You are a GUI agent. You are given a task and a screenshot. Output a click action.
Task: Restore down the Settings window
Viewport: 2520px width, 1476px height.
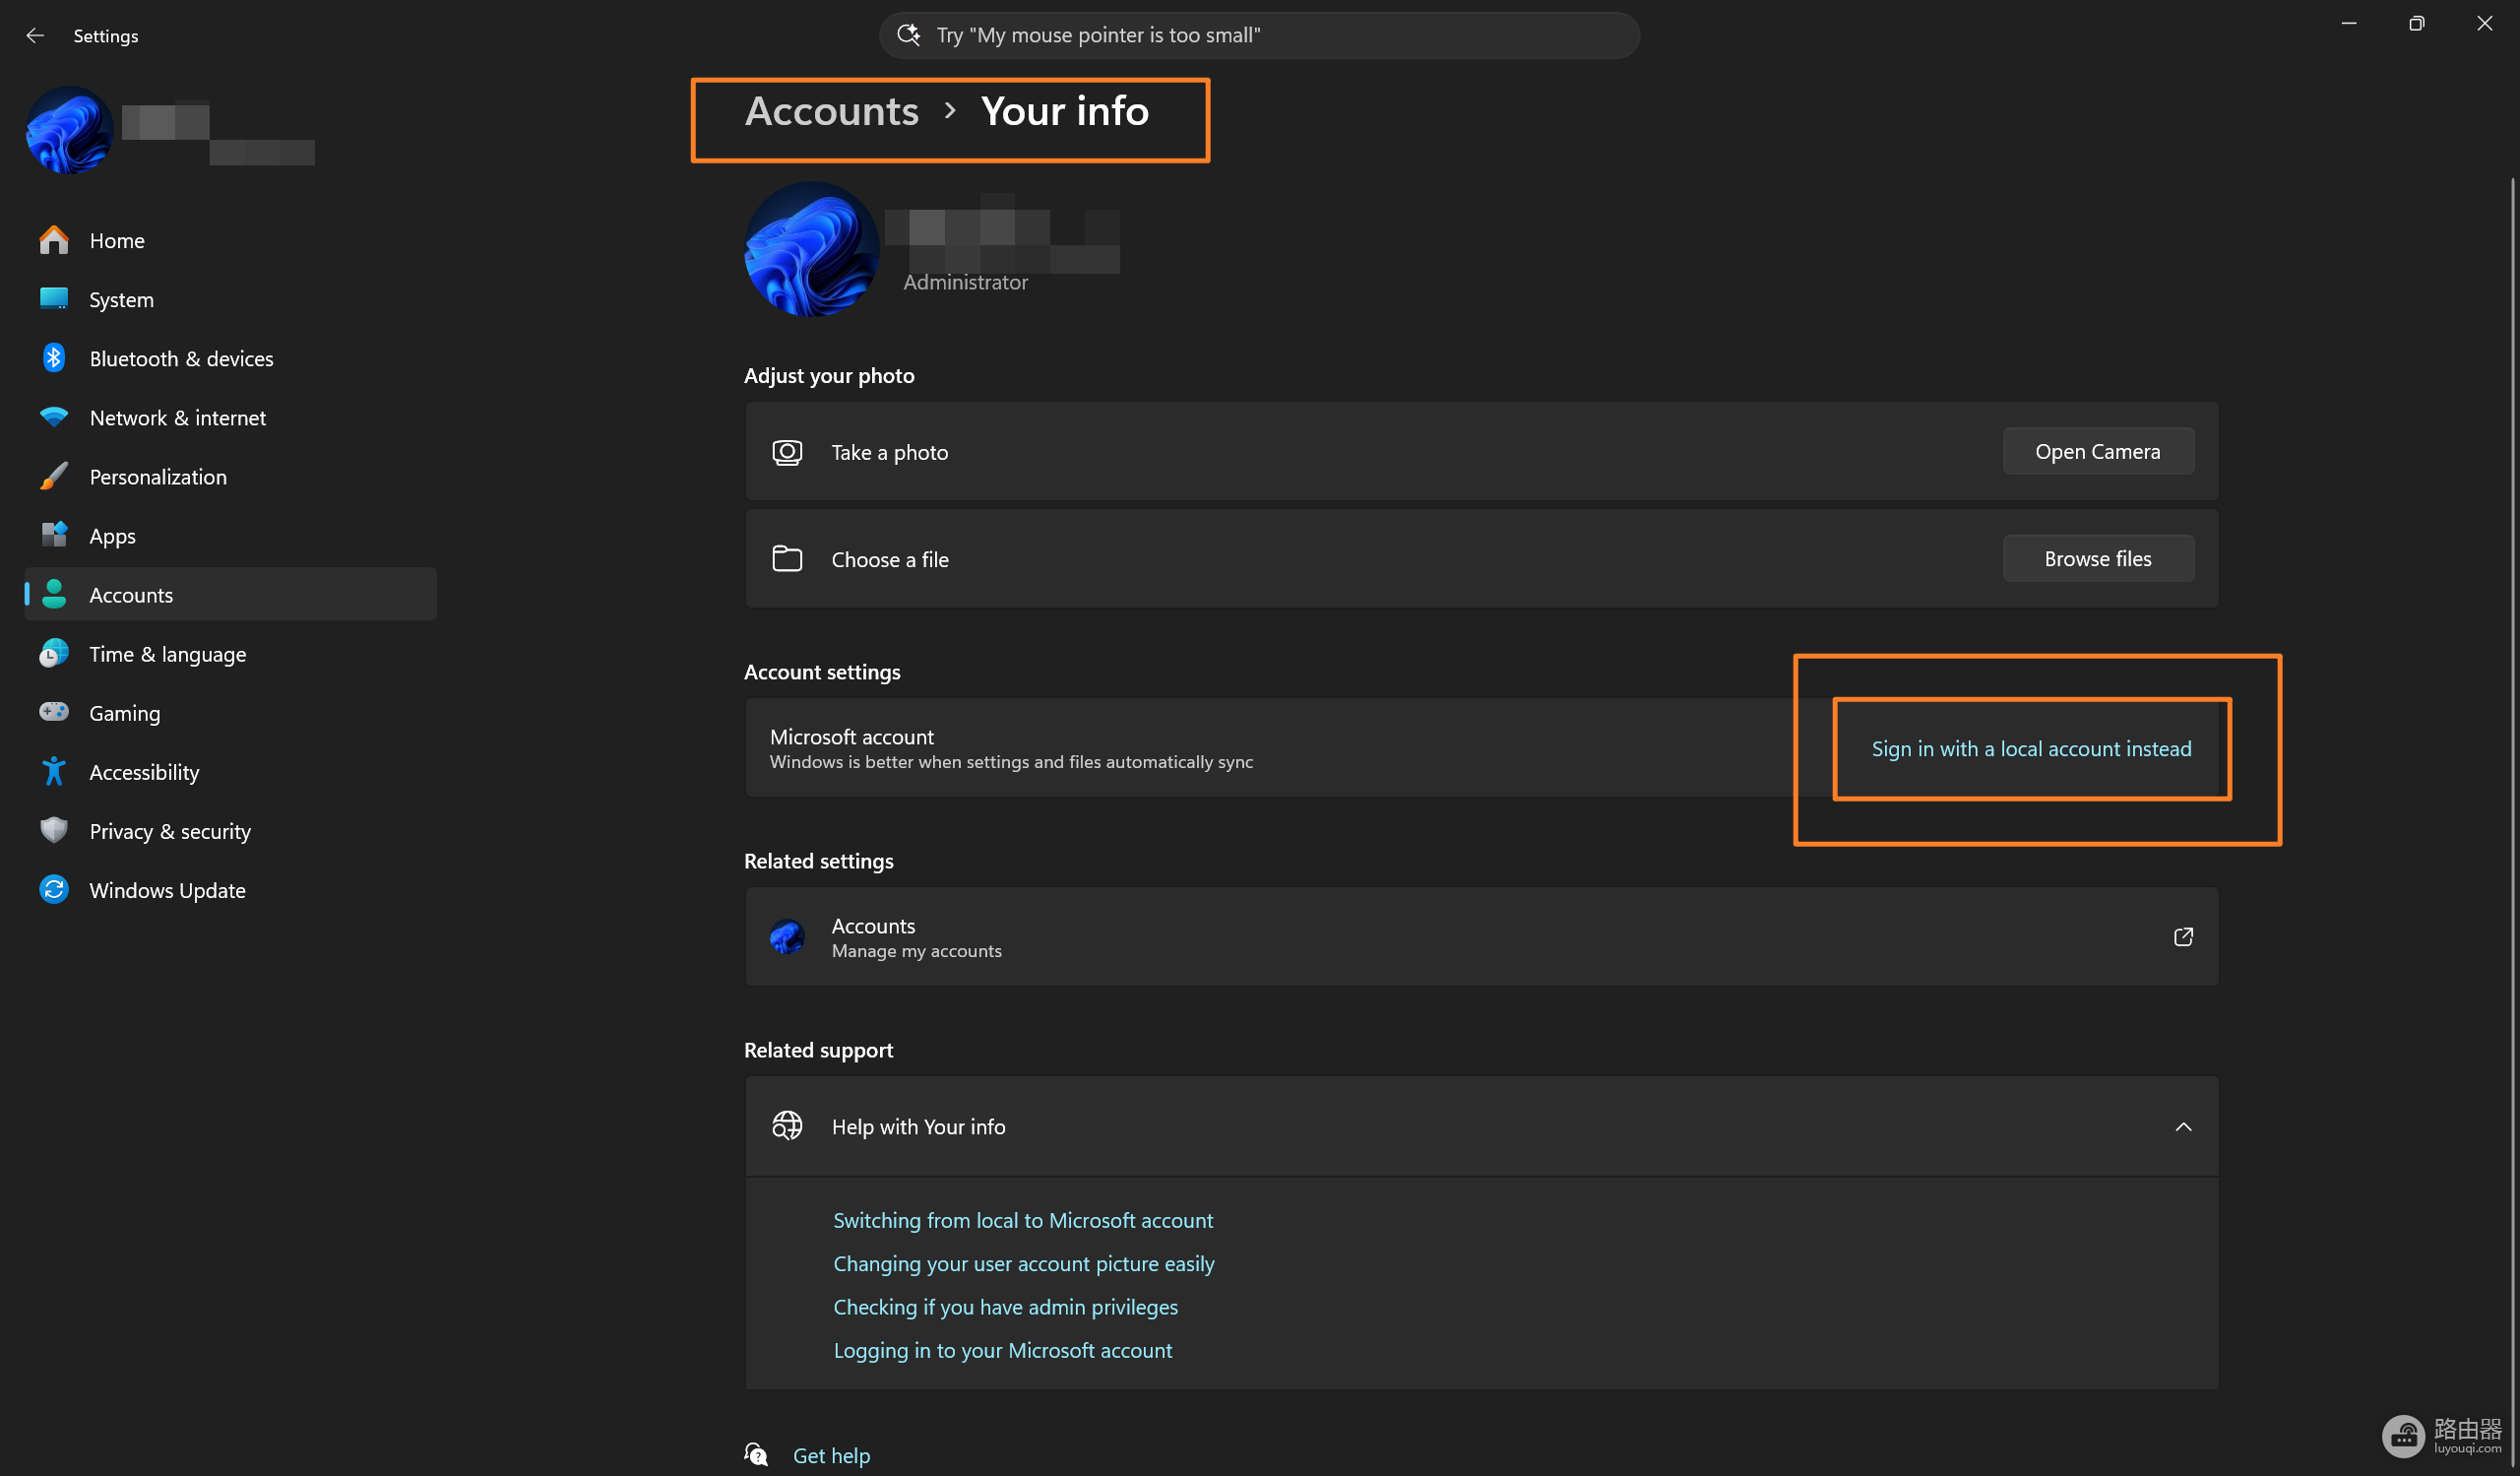coord(2417,23)
